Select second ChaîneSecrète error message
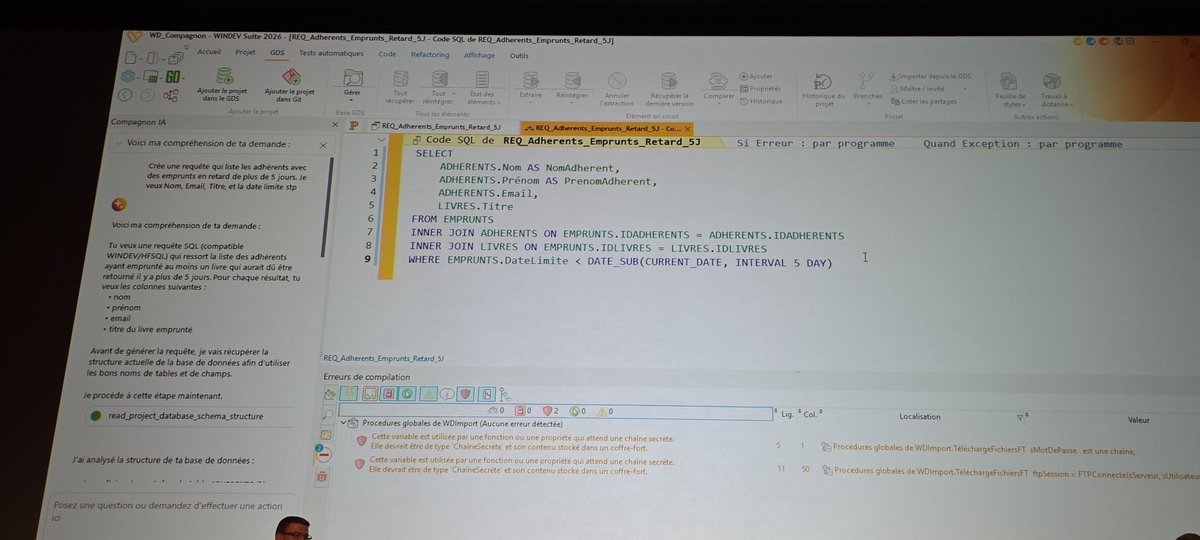 tap(522, 465)
